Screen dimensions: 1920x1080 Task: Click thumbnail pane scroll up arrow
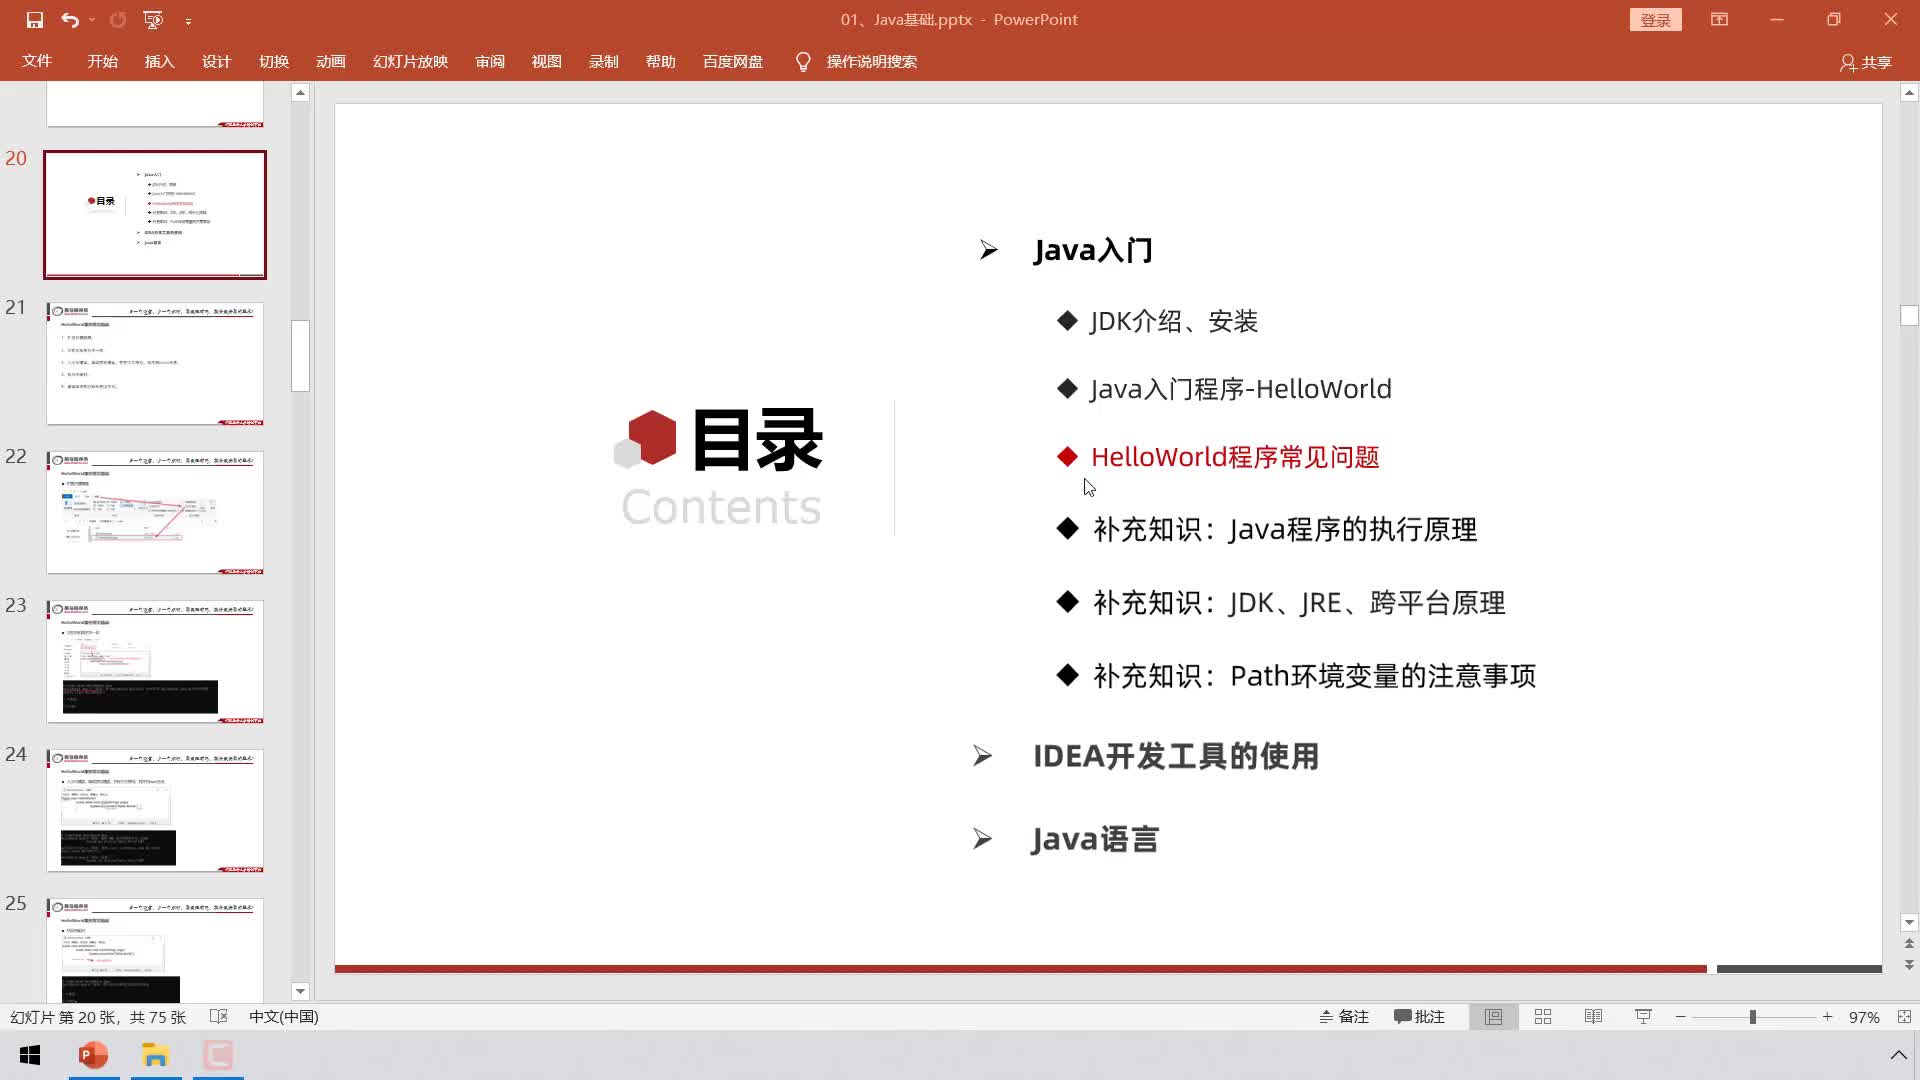(300, 93)
